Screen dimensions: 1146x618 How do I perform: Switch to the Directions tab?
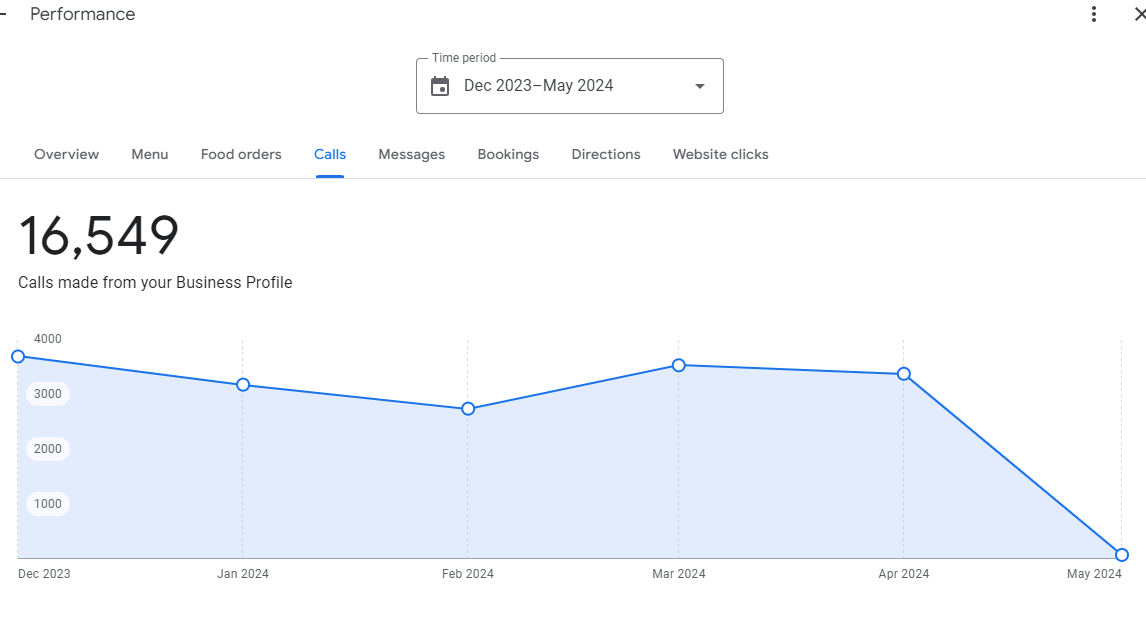606,154
